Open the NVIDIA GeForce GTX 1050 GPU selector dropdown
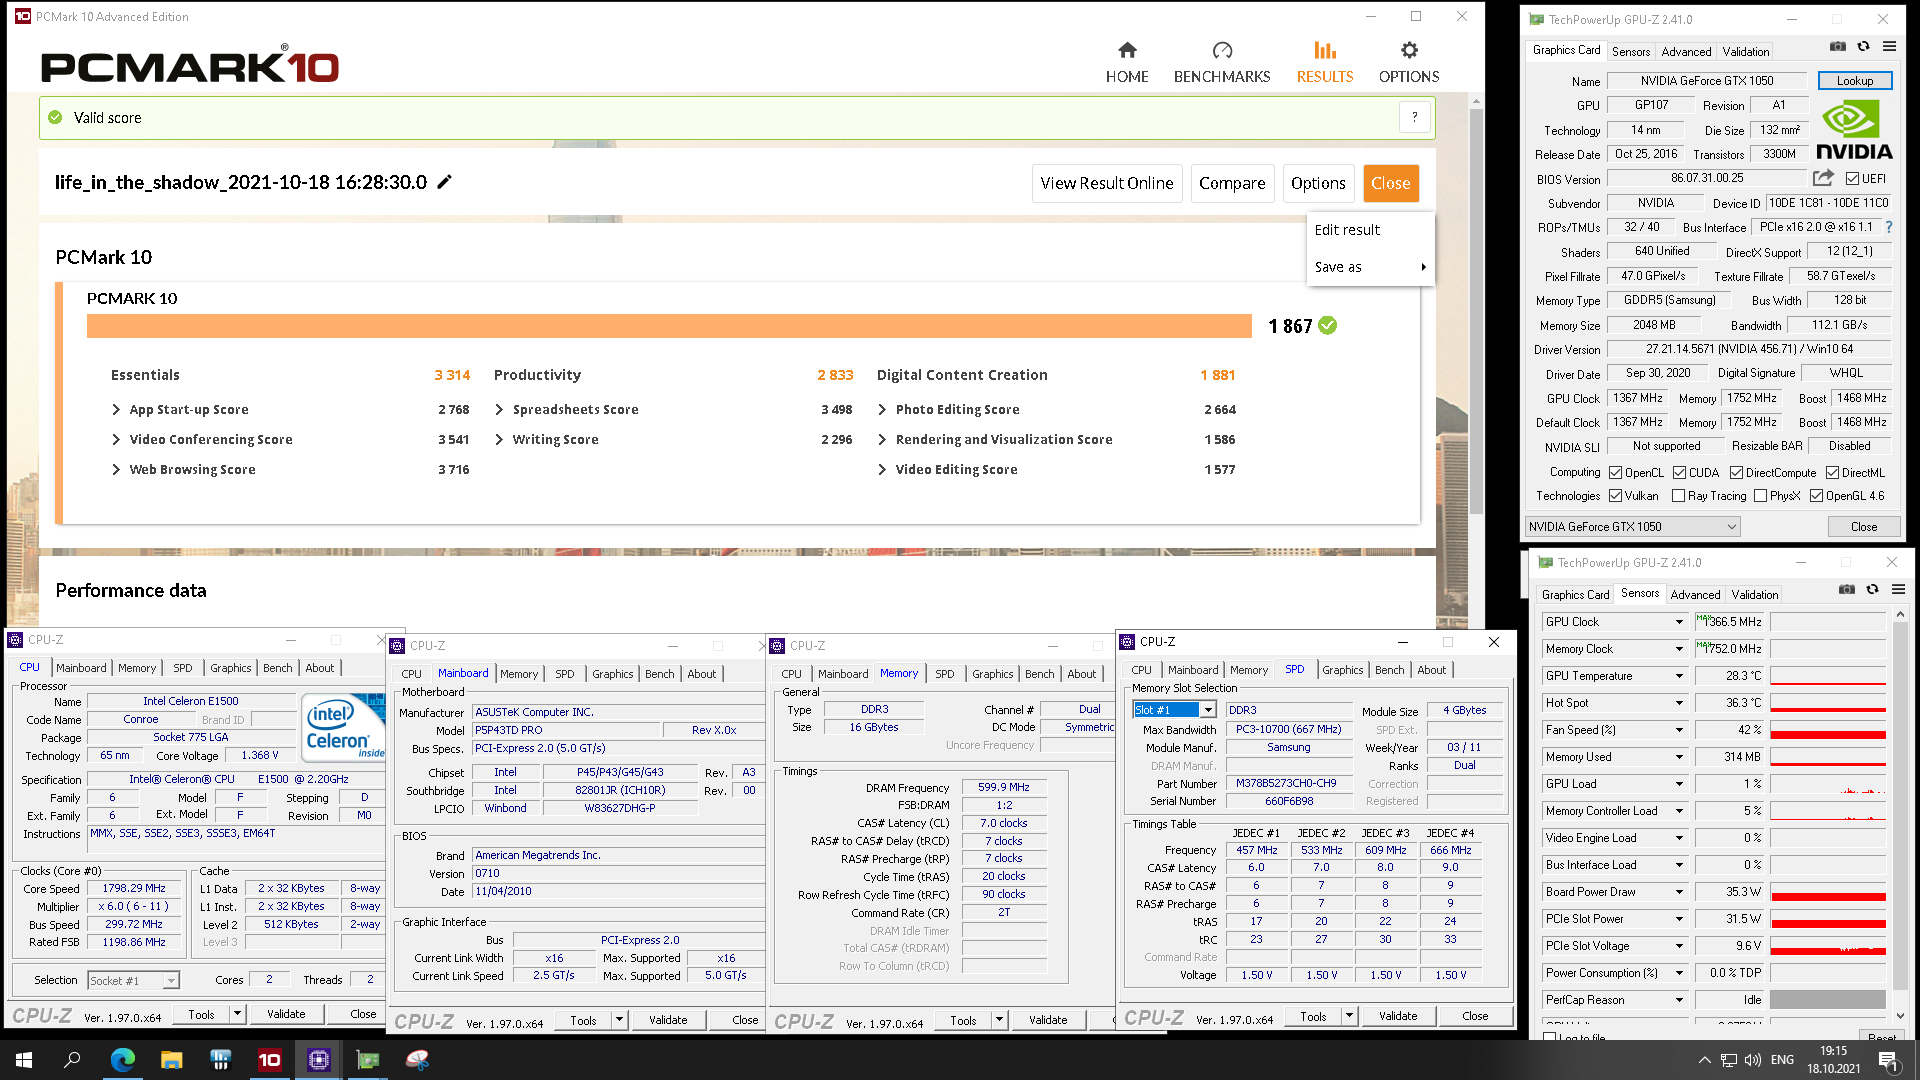The height and width of the screenshot is (1080, 1920). pyautogui.click(x=1632, y=526)
